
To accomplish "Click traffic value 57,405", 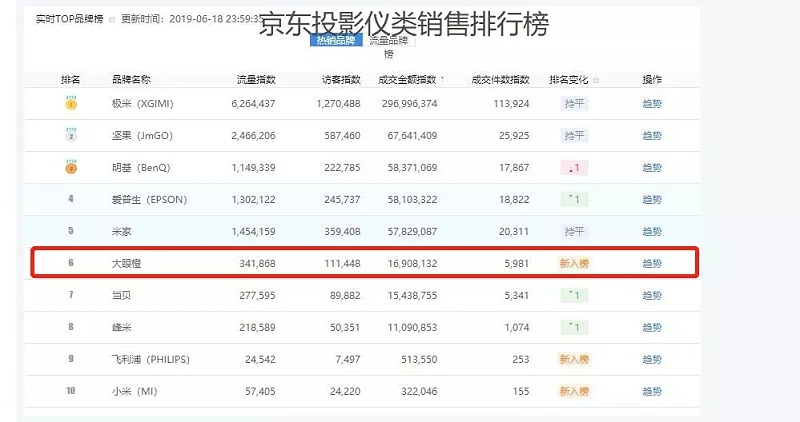I will 260,391.
